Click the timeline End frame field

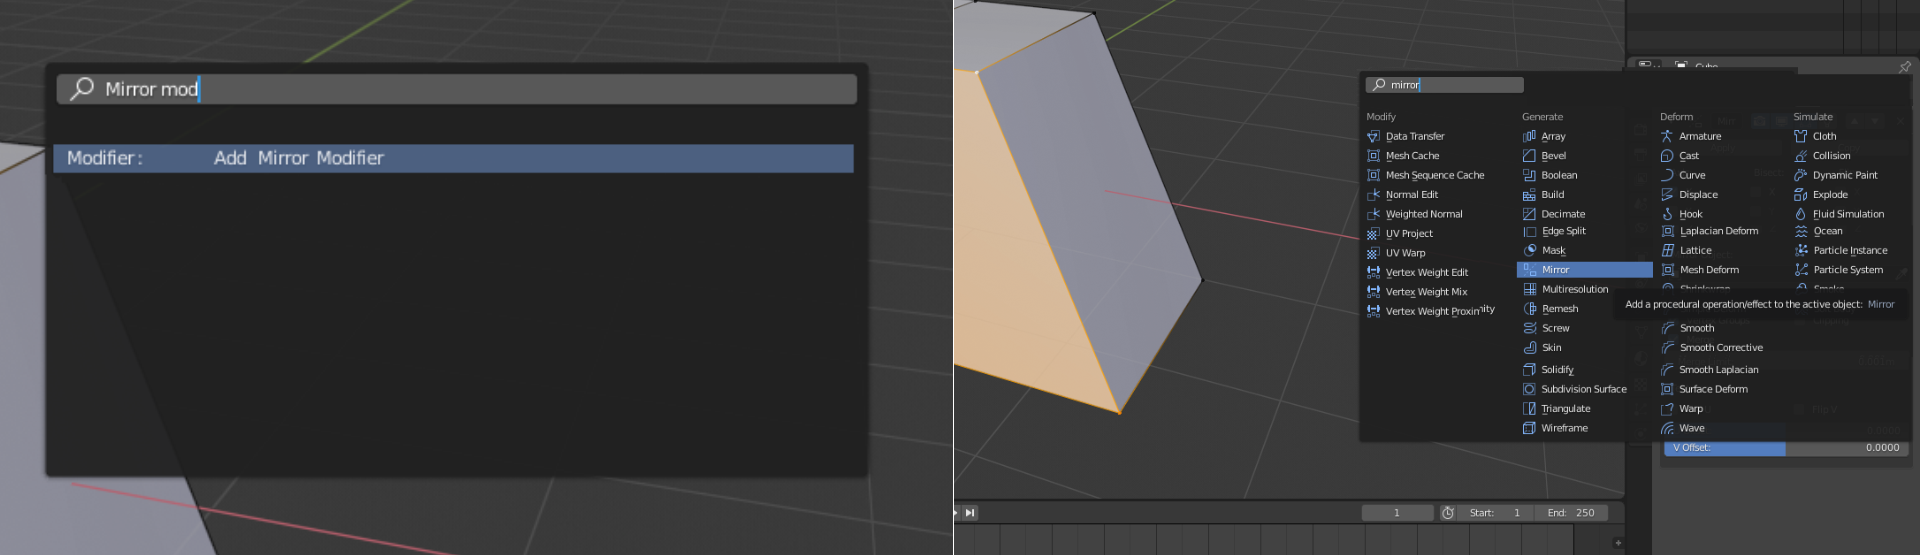coord(1572,513)
